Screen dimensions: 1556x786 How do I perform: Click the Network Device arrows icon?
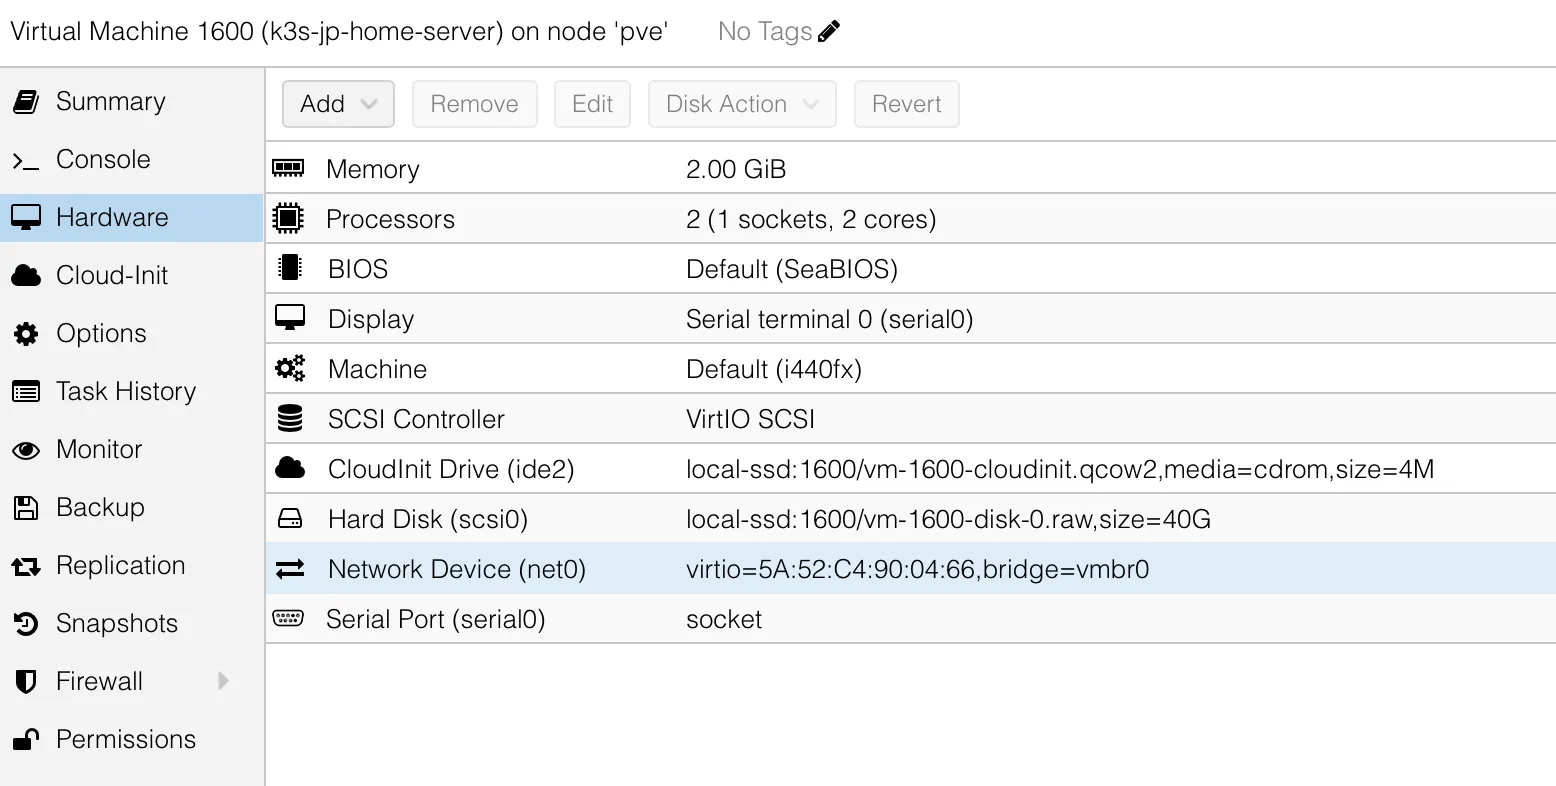coord(290,569)
